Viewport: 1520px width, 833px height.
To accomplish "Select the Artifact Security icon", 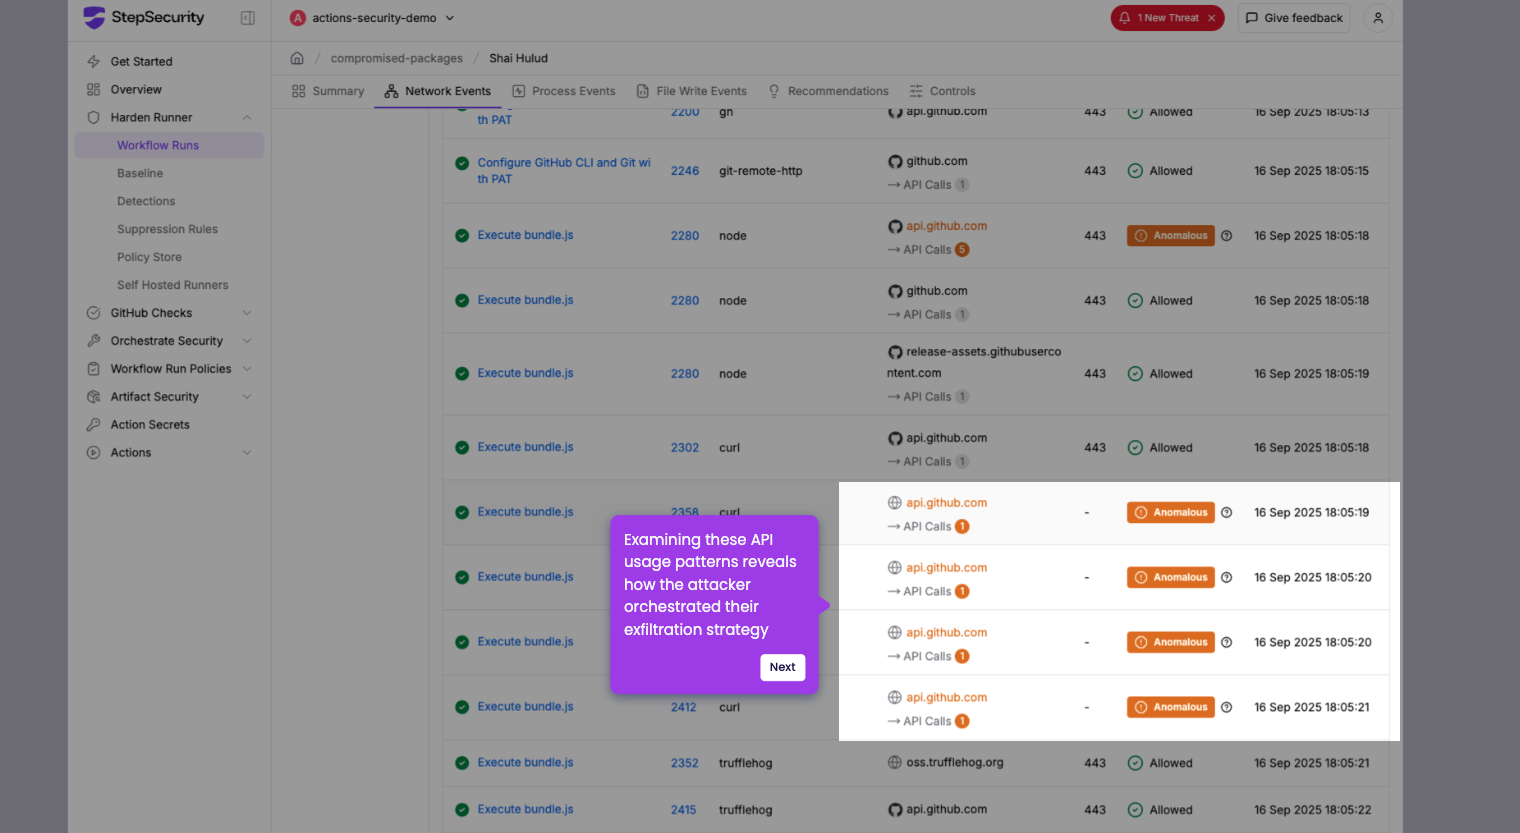I will [x=92, y=396].
